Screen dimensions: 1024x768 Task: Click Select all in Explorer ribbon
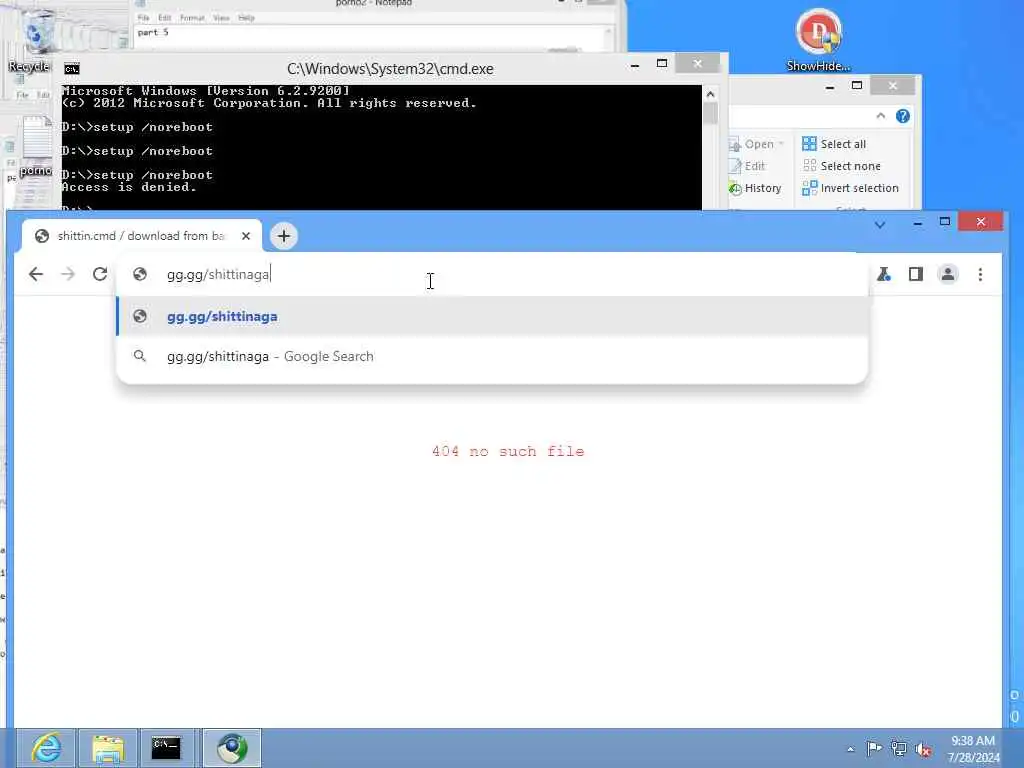pos(834,144)
